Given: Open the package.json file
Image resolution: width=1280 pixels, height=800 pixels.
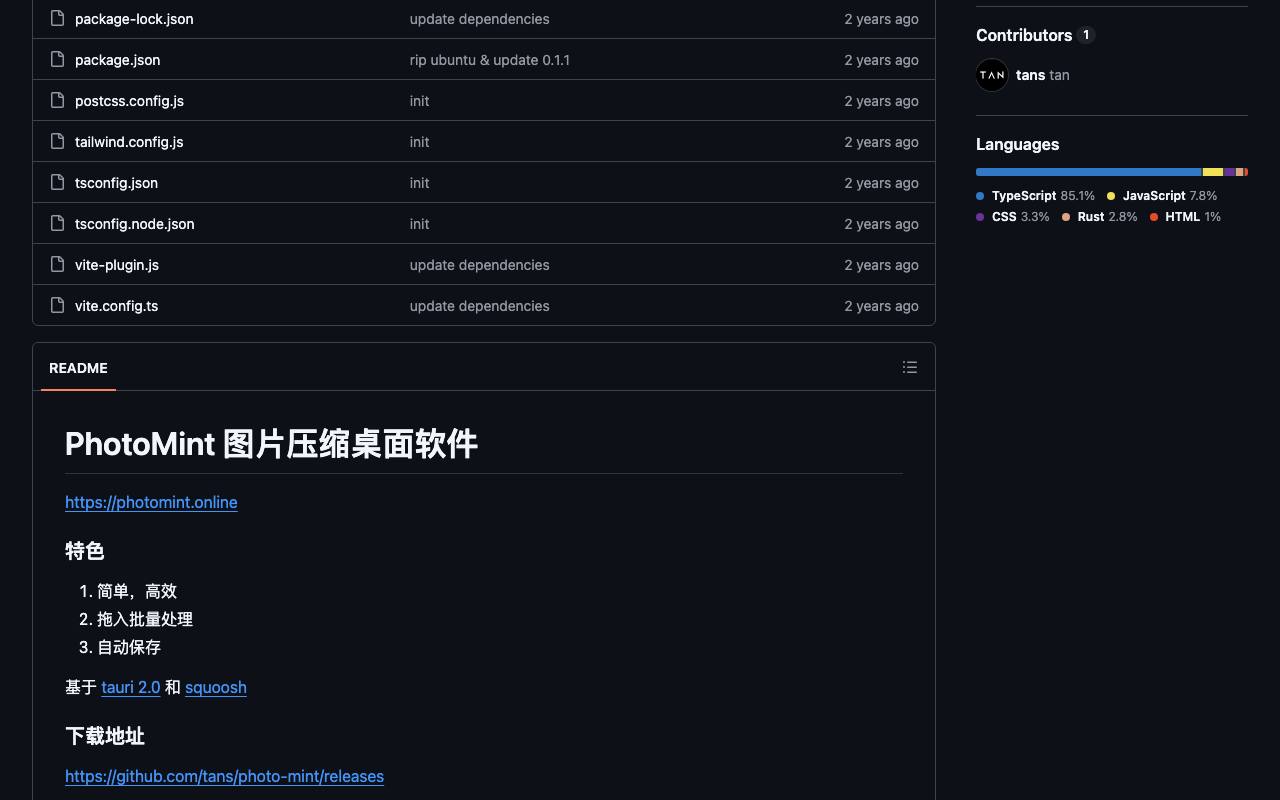Looking at the screenshot, I should (117, 60).
